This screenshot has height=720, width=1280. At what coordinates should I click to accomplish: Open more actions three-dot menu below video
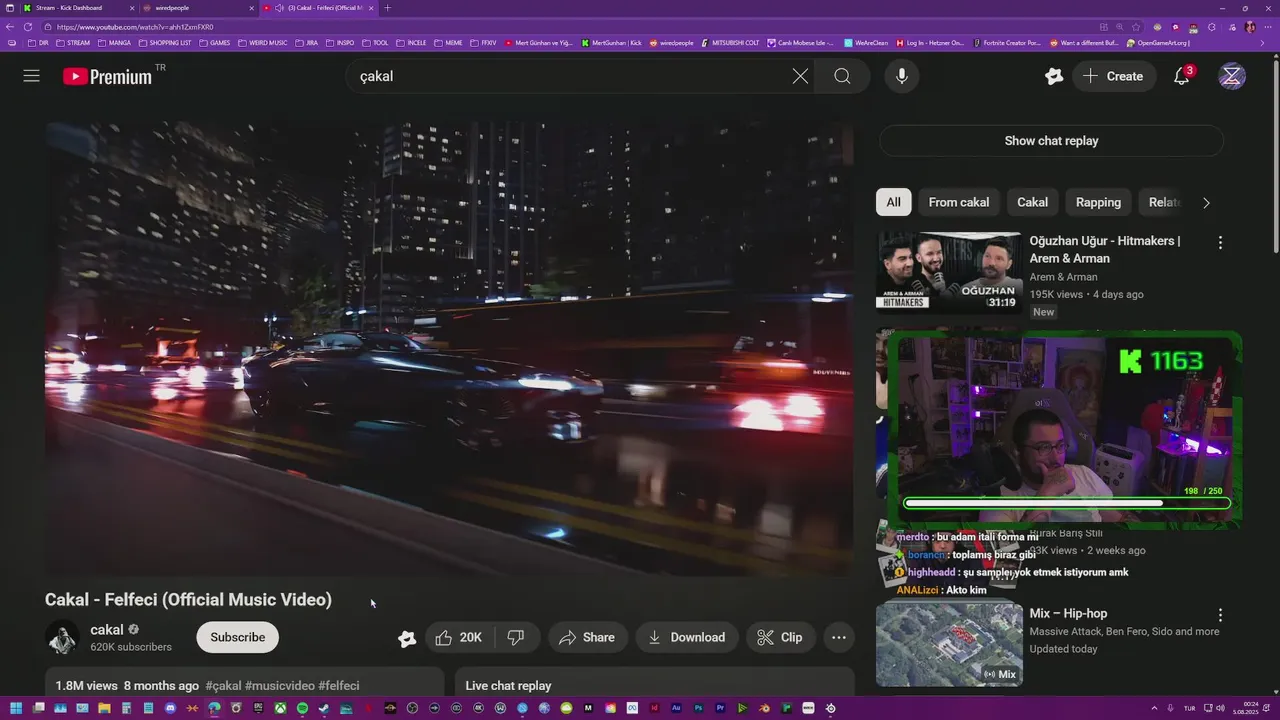tap(839, 637)
